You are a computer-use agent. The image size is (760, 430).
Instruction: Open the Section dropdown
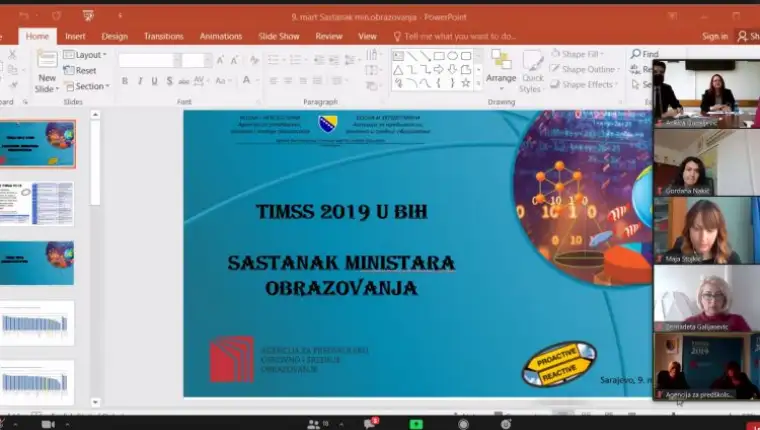pyautogui.click(x=87, y=86)
